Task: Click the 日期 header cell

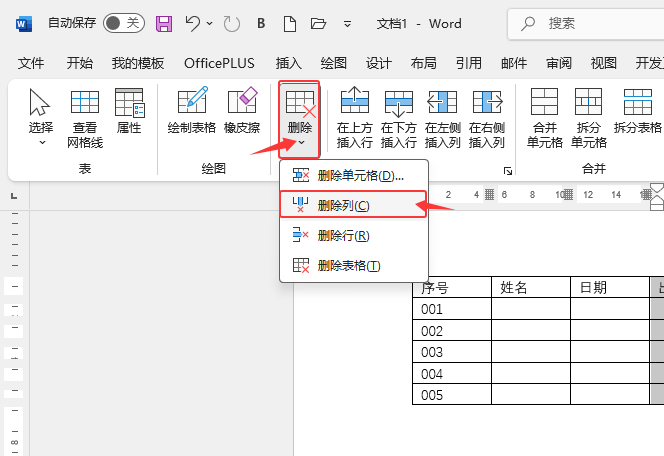Action: click(610, 287)
